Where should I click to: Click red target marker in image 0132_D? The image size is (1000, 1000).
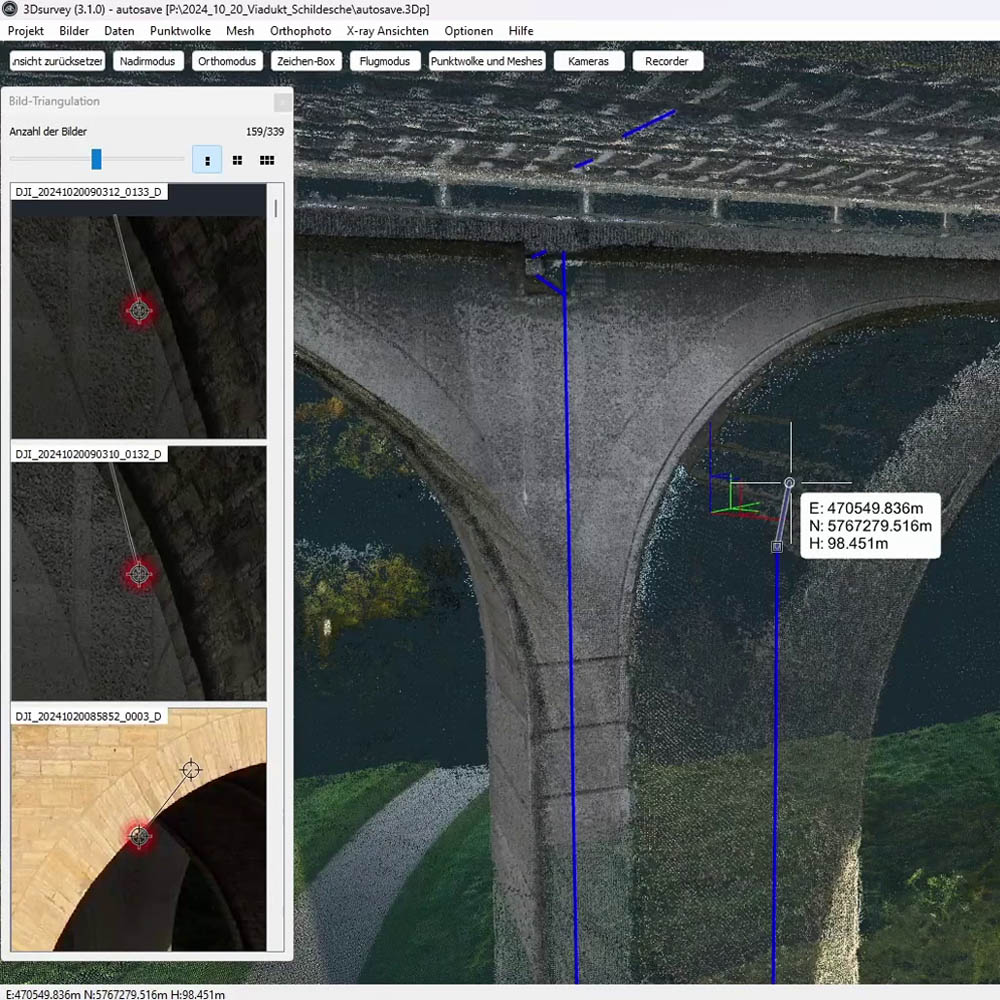139,574
